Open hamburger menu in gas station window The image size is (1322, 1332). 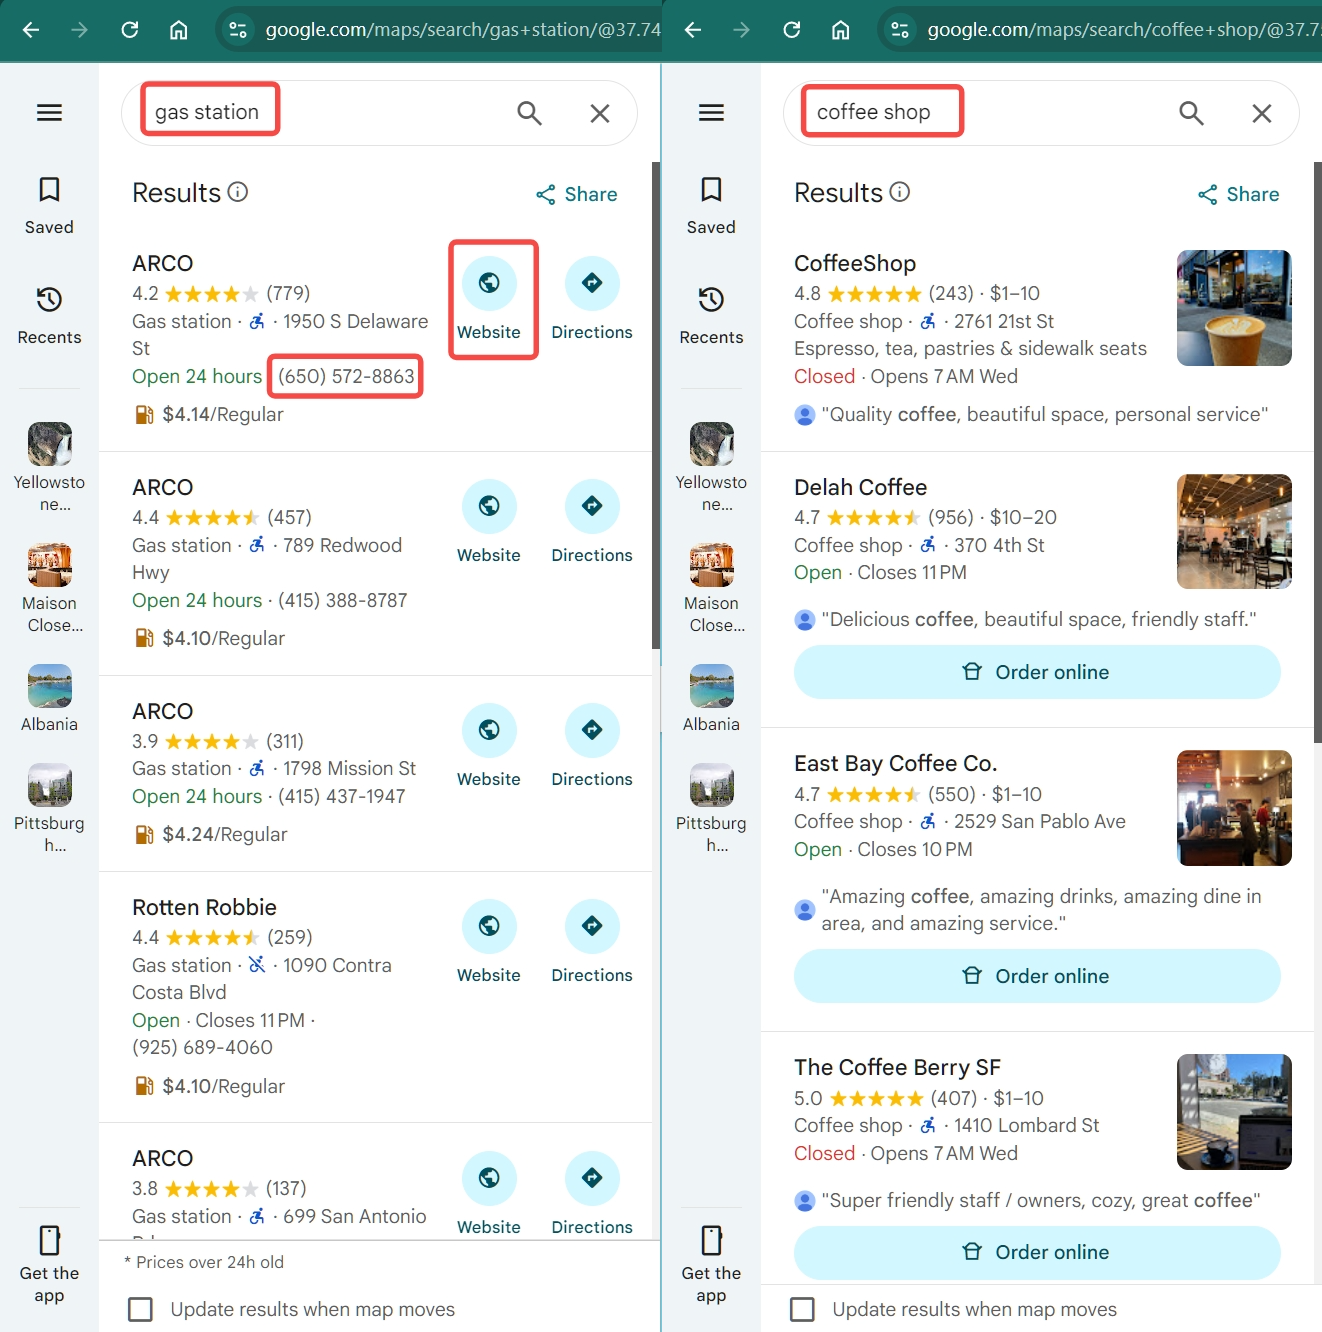[49, 112]
